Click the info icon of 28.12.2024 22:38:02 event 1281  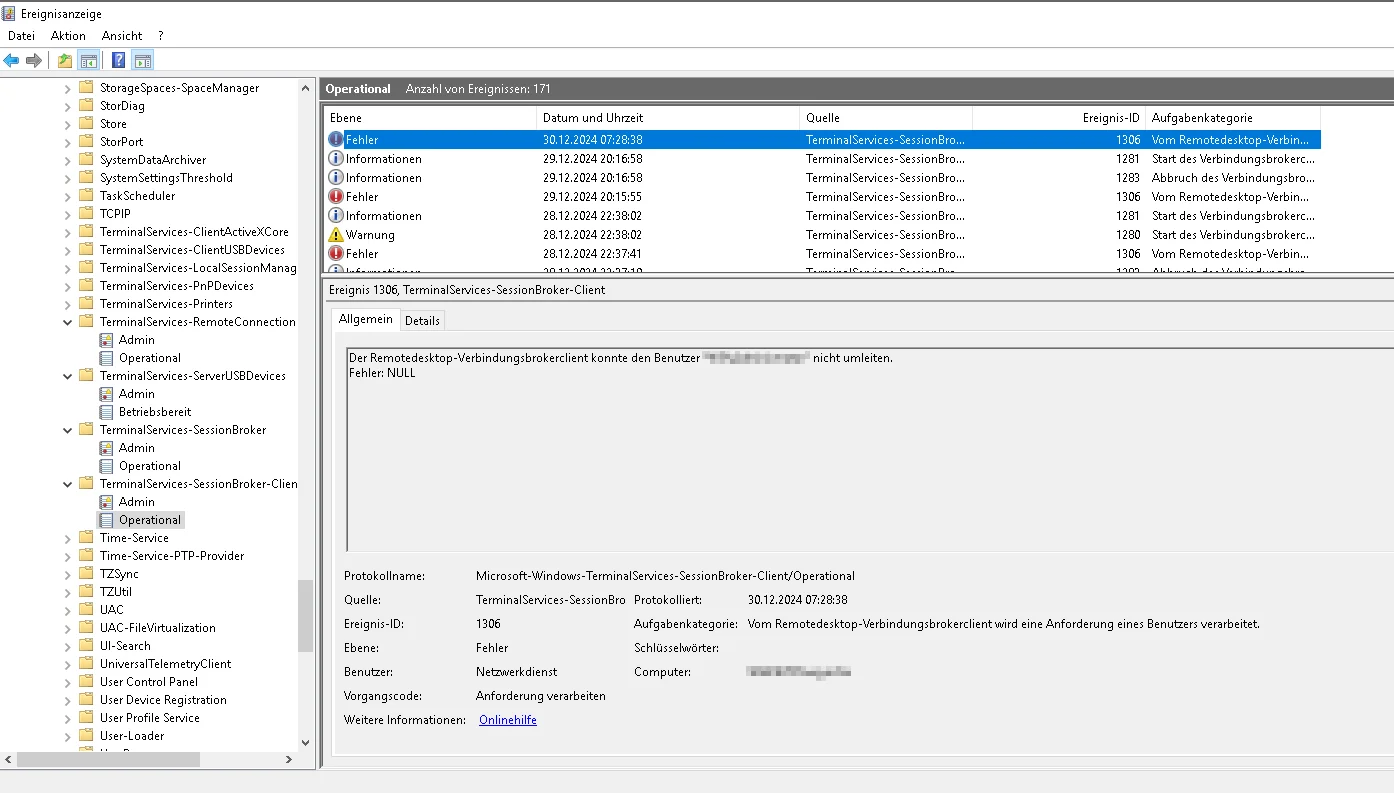[336, 216]
